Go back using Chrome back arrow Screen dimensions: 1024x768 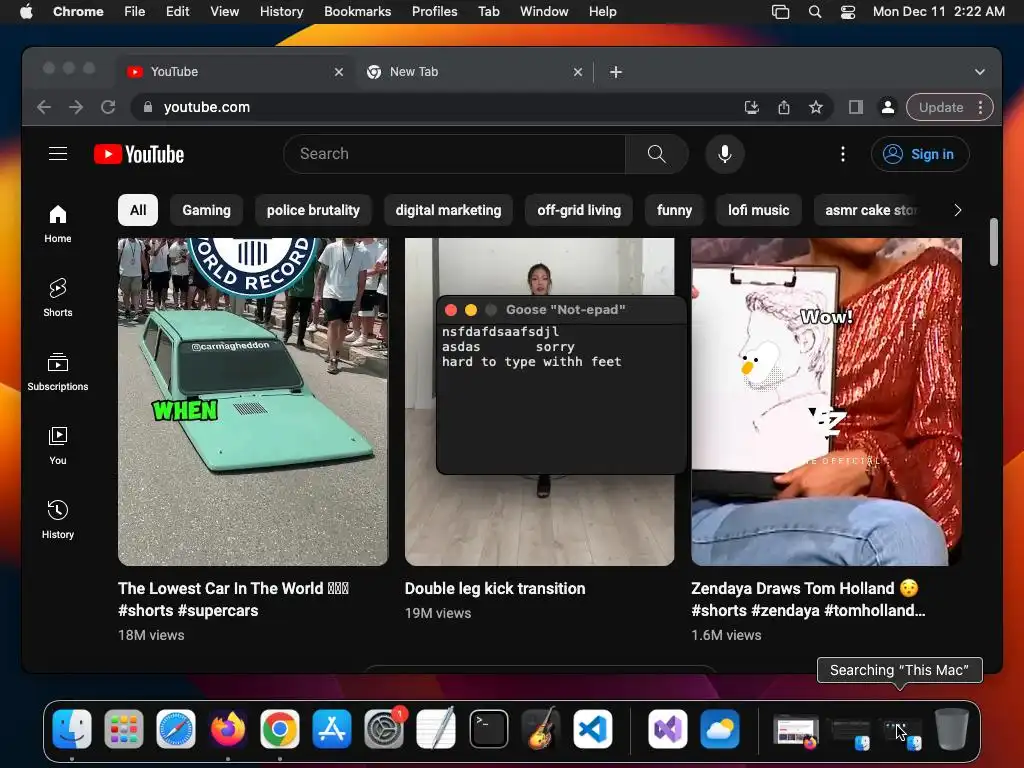click(44, 107)
